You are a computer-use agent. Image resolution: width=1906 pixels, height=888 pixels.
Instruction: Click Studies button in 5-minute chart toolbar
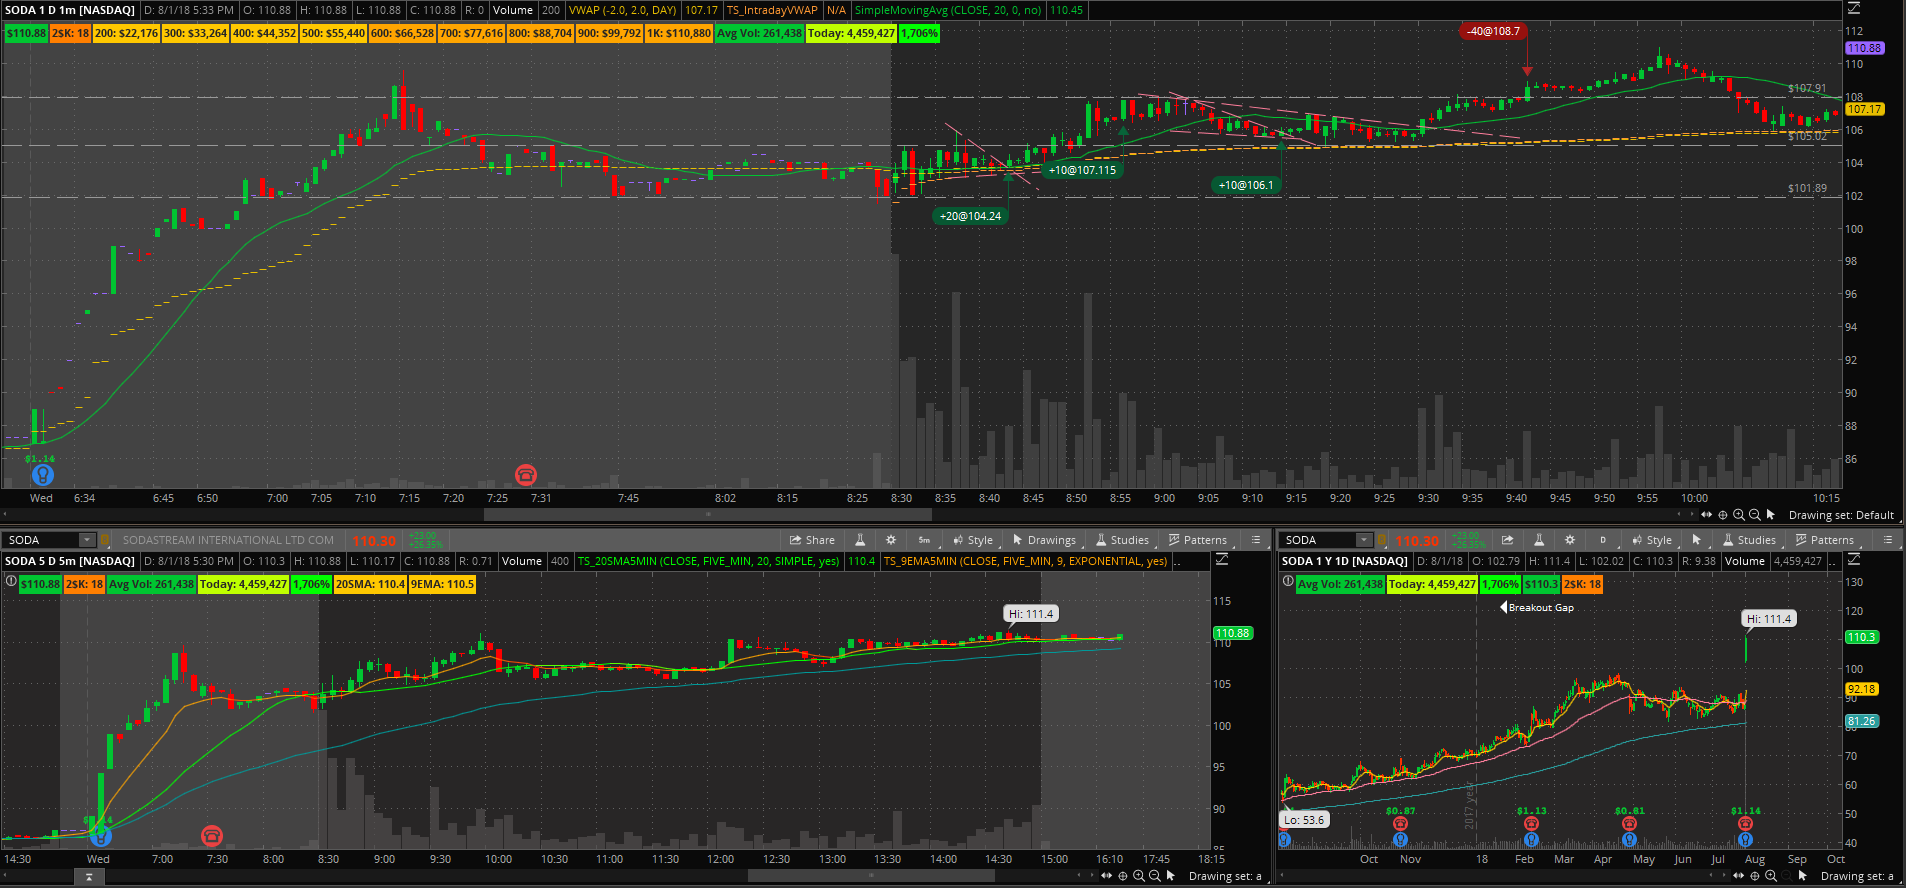click(1122, 540)
